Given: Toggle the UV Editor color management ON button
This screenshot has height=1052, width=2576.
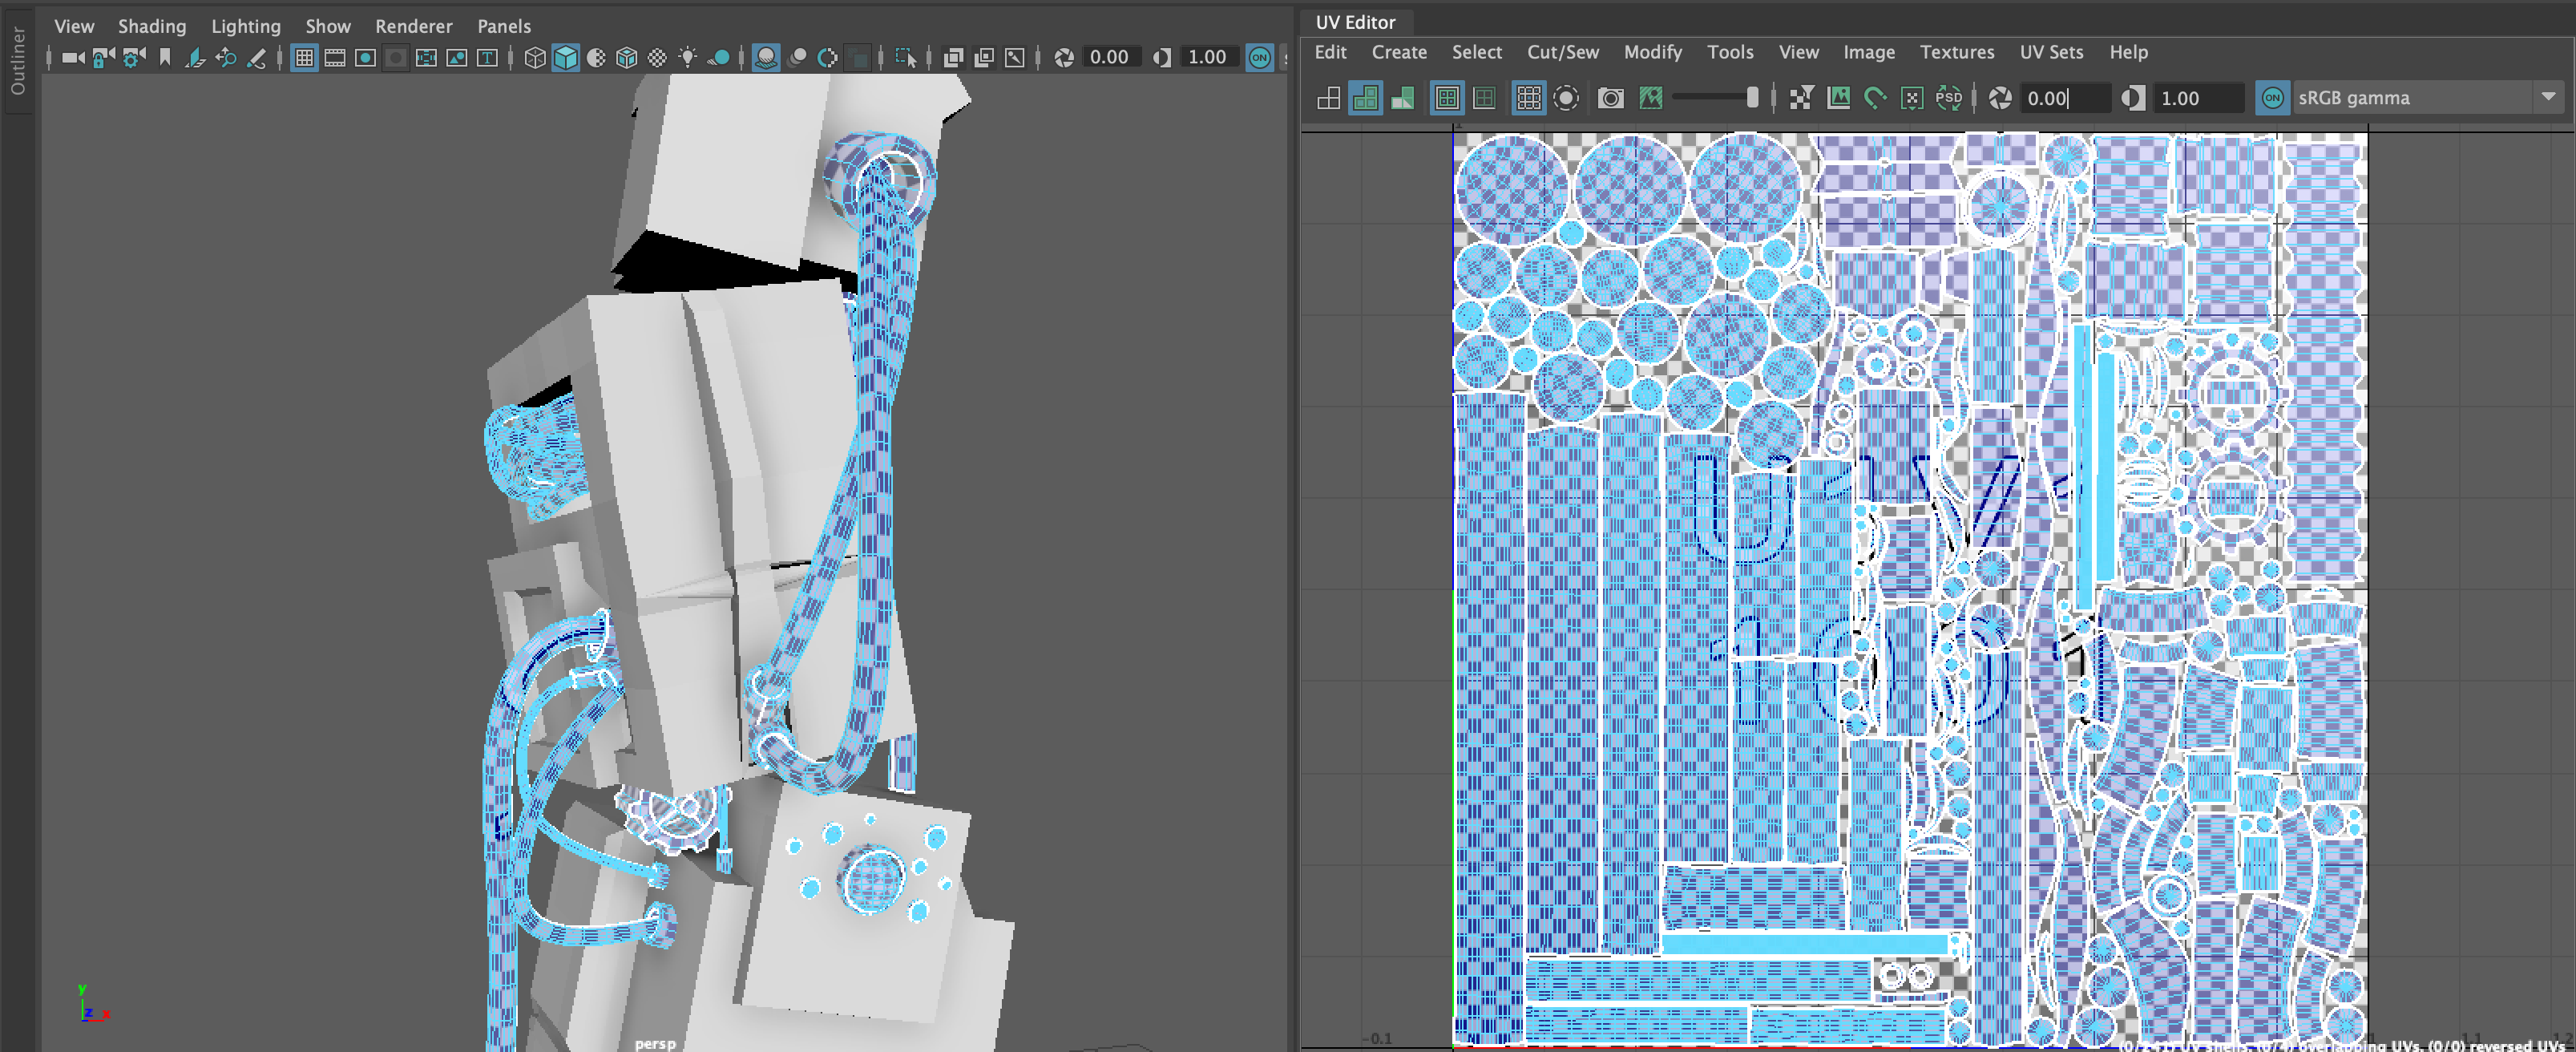Looking at the screenshot, I should [x=2272, y=98].
